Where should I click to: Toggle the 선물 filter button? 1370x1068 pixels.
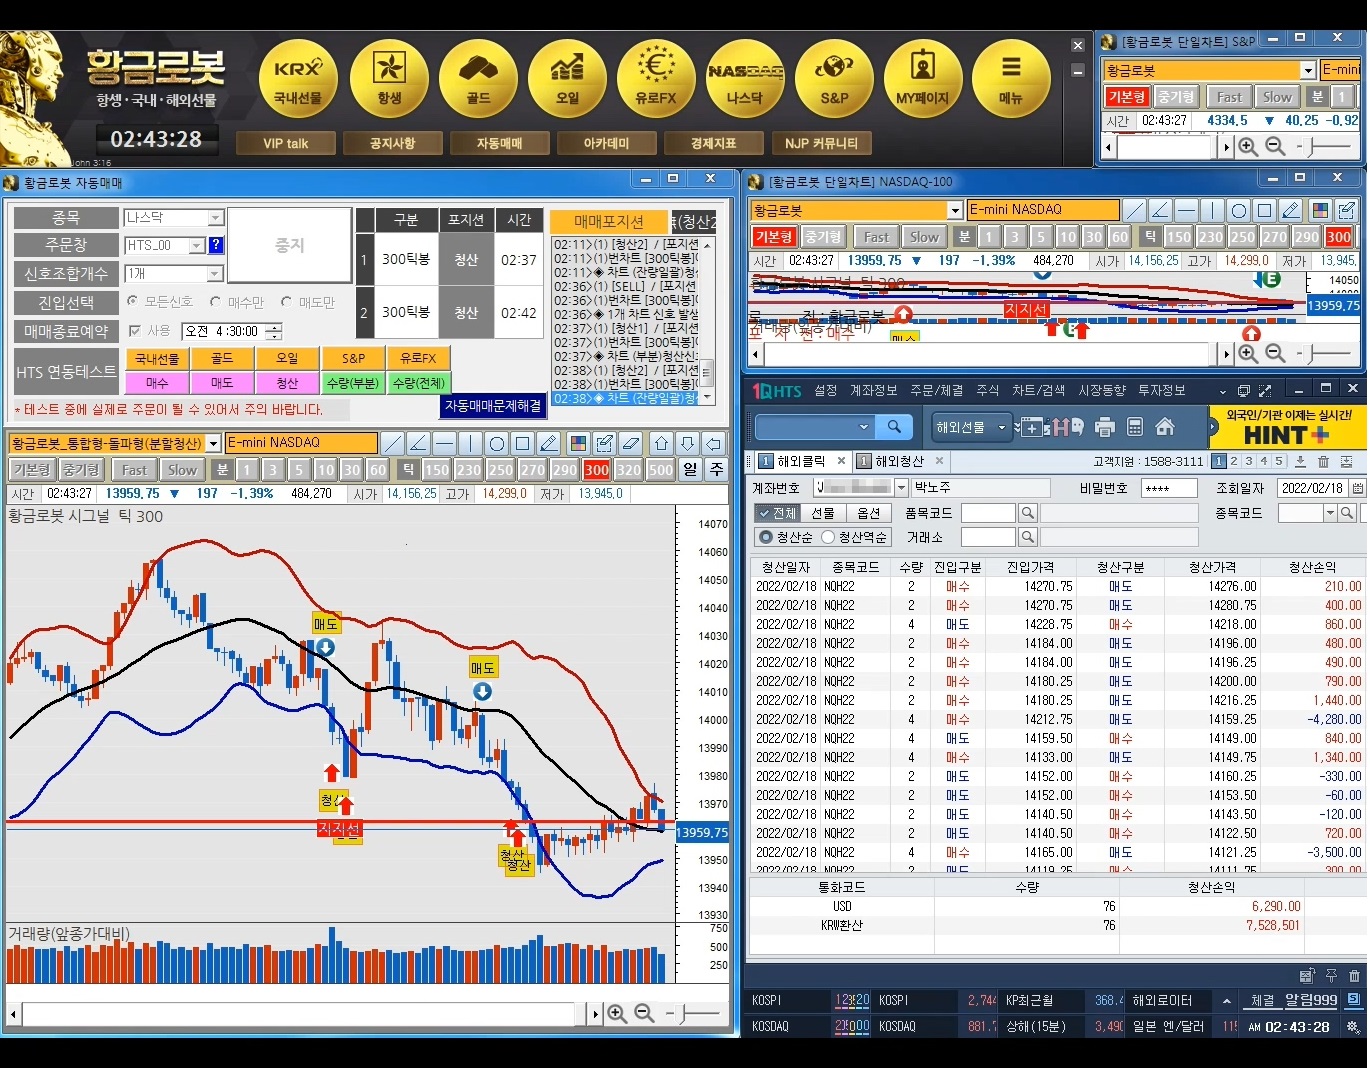(x=823, y=513)
